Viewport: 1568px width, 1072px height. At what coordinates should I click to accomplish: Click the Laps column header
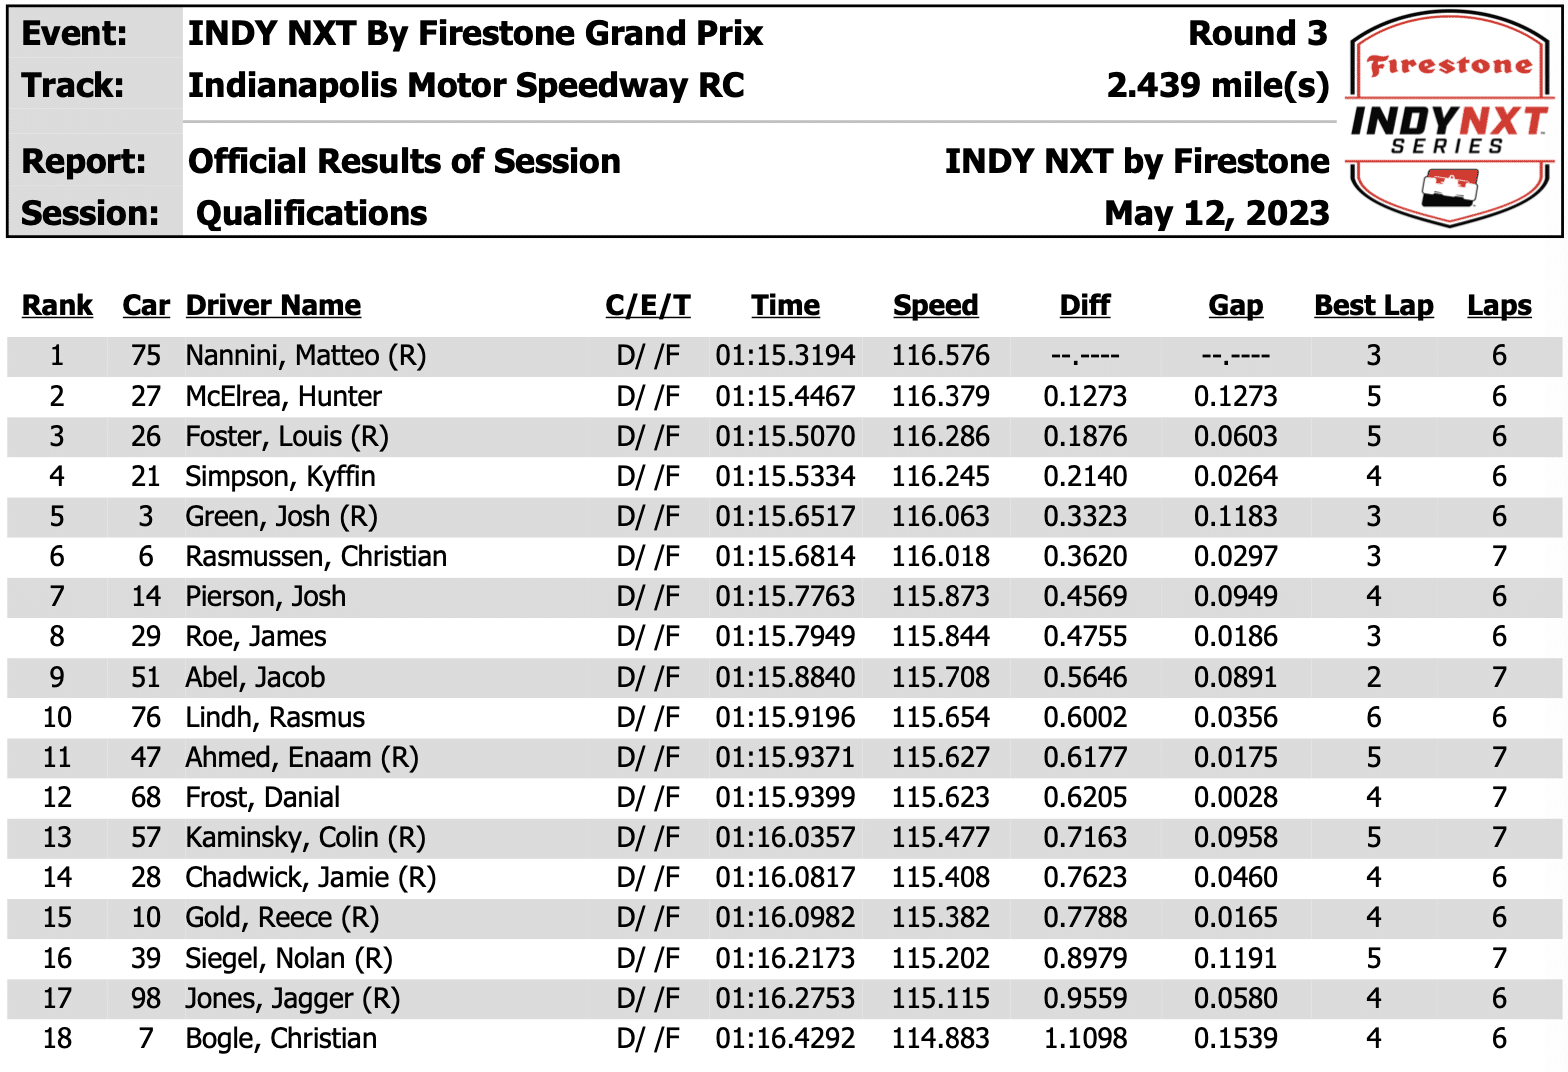click(1499, 305)
